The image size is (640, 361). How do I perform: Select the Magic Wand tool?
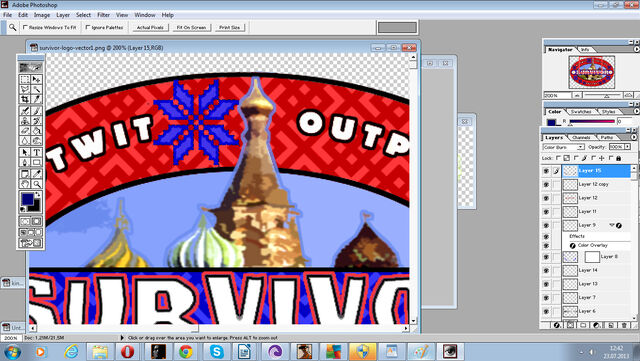coord(36,89)
